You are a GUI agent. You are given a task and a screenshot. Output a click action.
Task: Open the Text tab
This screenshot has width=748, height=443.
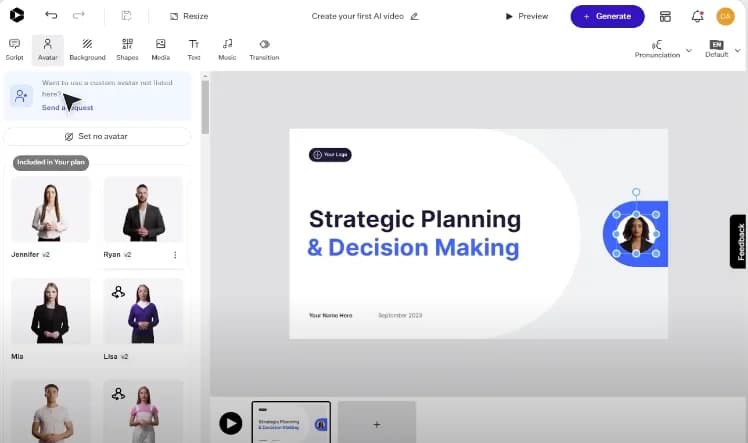pos(194,50)
